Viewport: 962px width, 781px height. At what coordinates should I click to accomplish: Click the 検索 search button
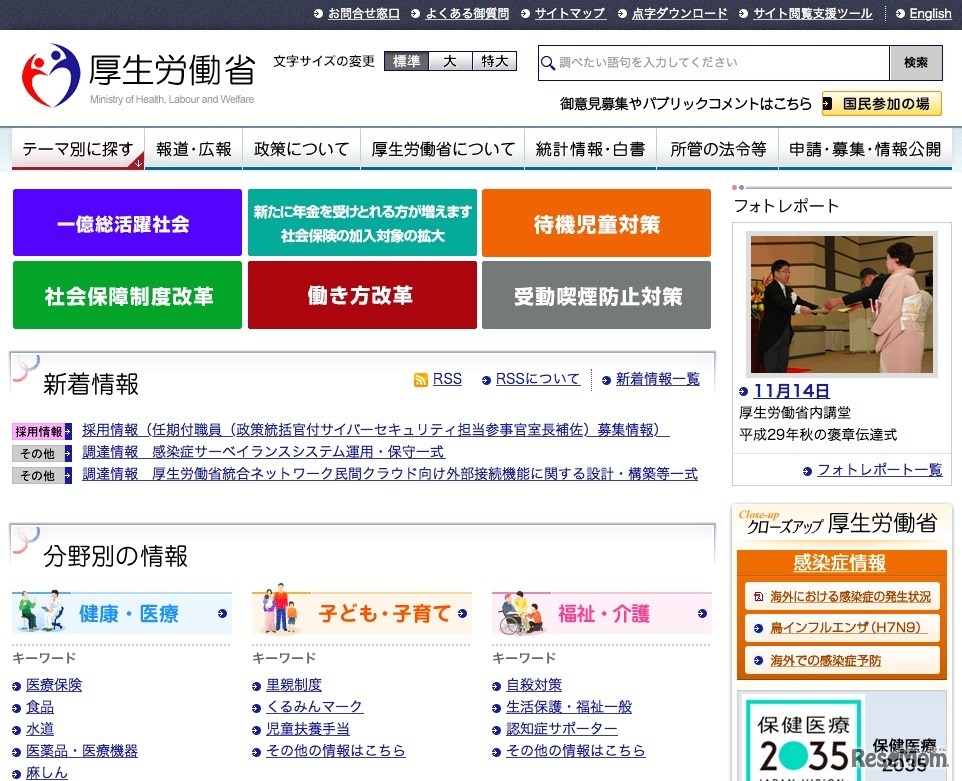click(916, 63)
